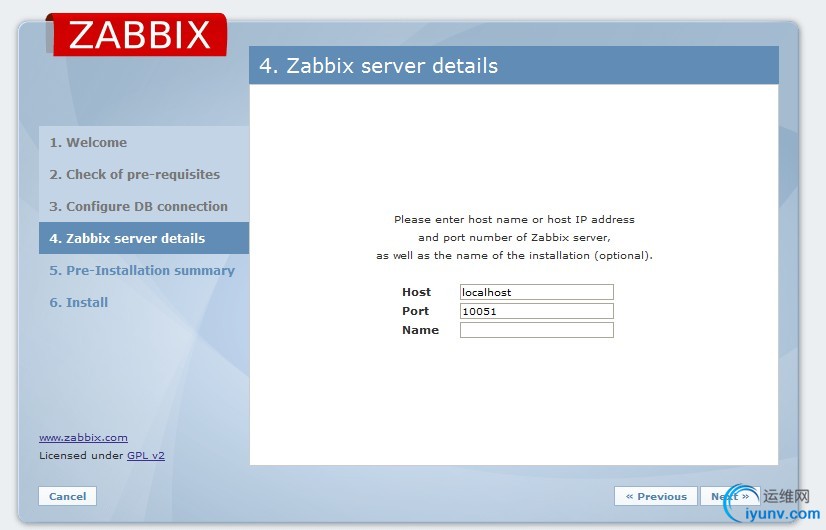The image size is (826, 530).
Task: Click the ZABBIX logo
Action: coord(137,35)
